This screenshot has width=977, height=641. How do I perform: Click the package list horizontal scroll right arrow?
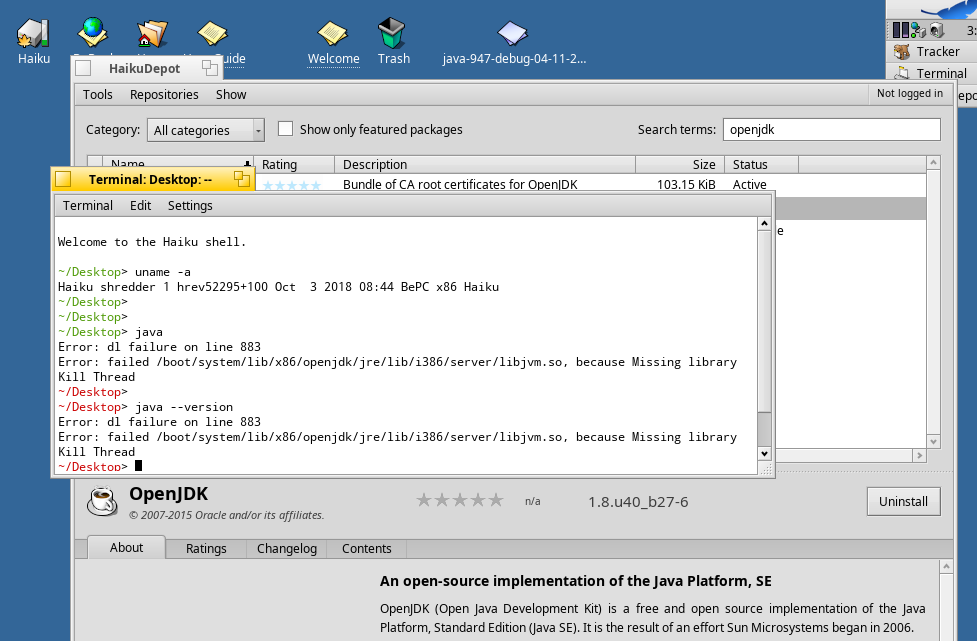[x=920, y=455]
